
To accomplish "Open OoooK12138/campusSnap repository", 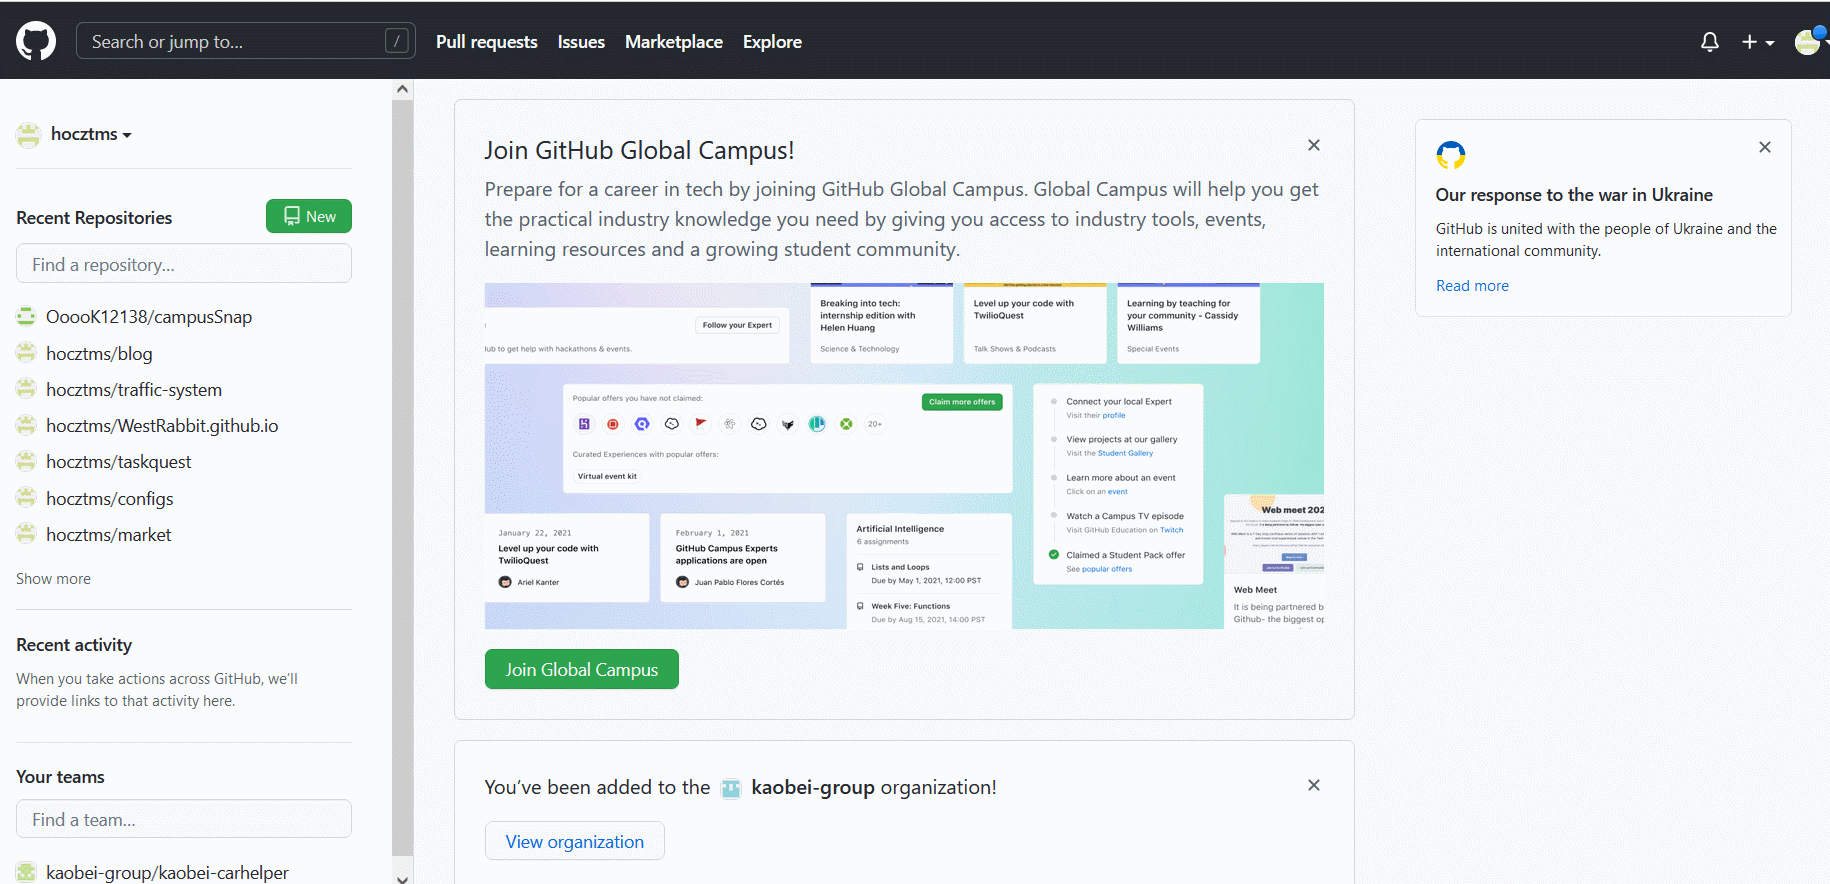I will (x=149, y=317).
